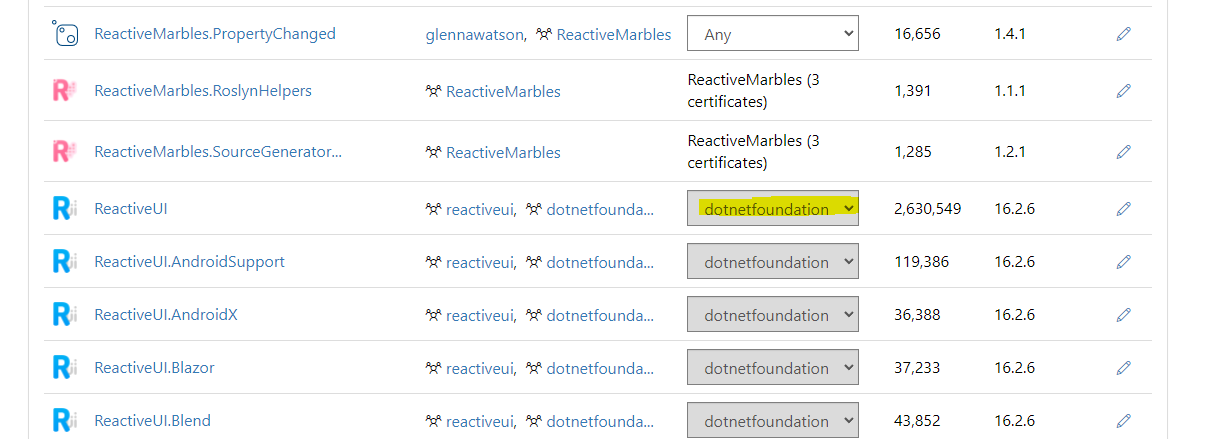The width and height of the screenshot is (1208, 439).
Task: Click the edit pencil for ReactiveMarbles.RoslynHelpers
Action: pos(1123,91)
